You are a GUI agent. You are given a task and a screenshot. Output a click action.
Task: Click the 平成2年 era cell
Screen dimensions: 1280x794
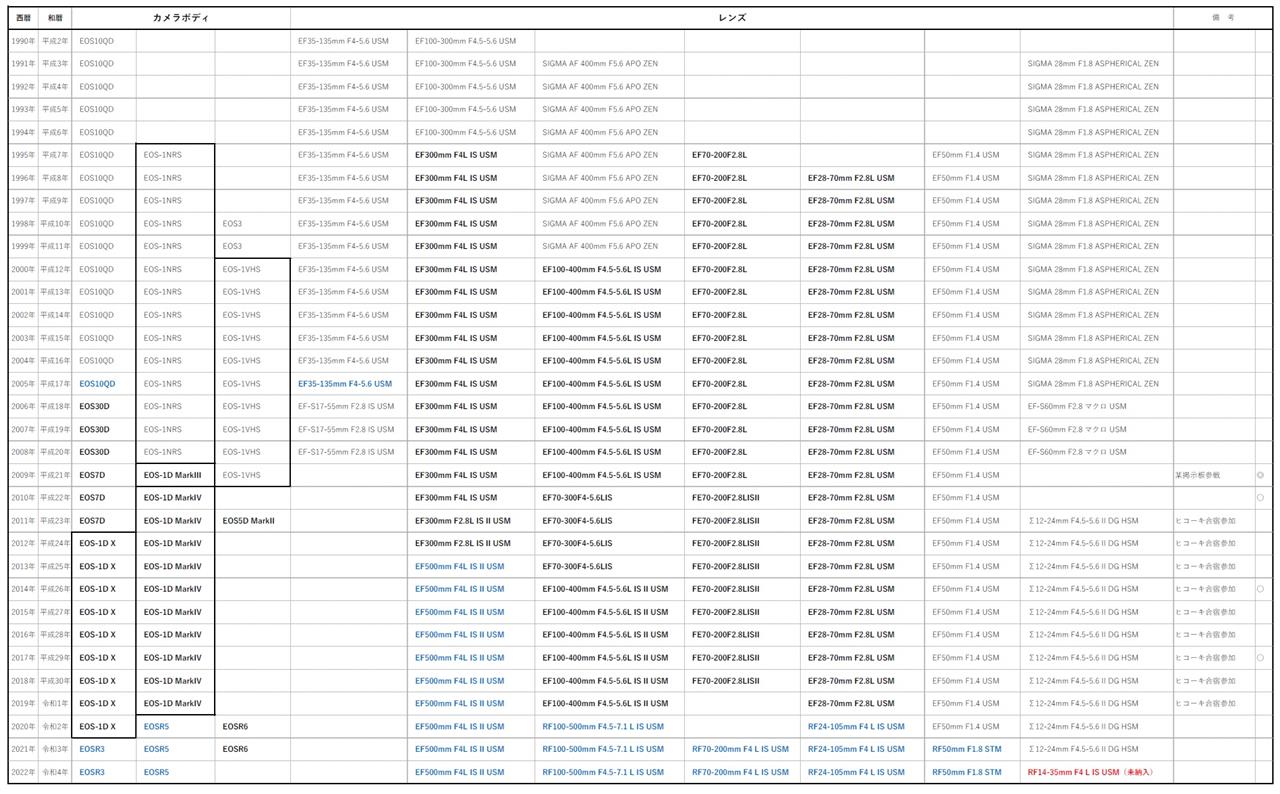(55, 41)
